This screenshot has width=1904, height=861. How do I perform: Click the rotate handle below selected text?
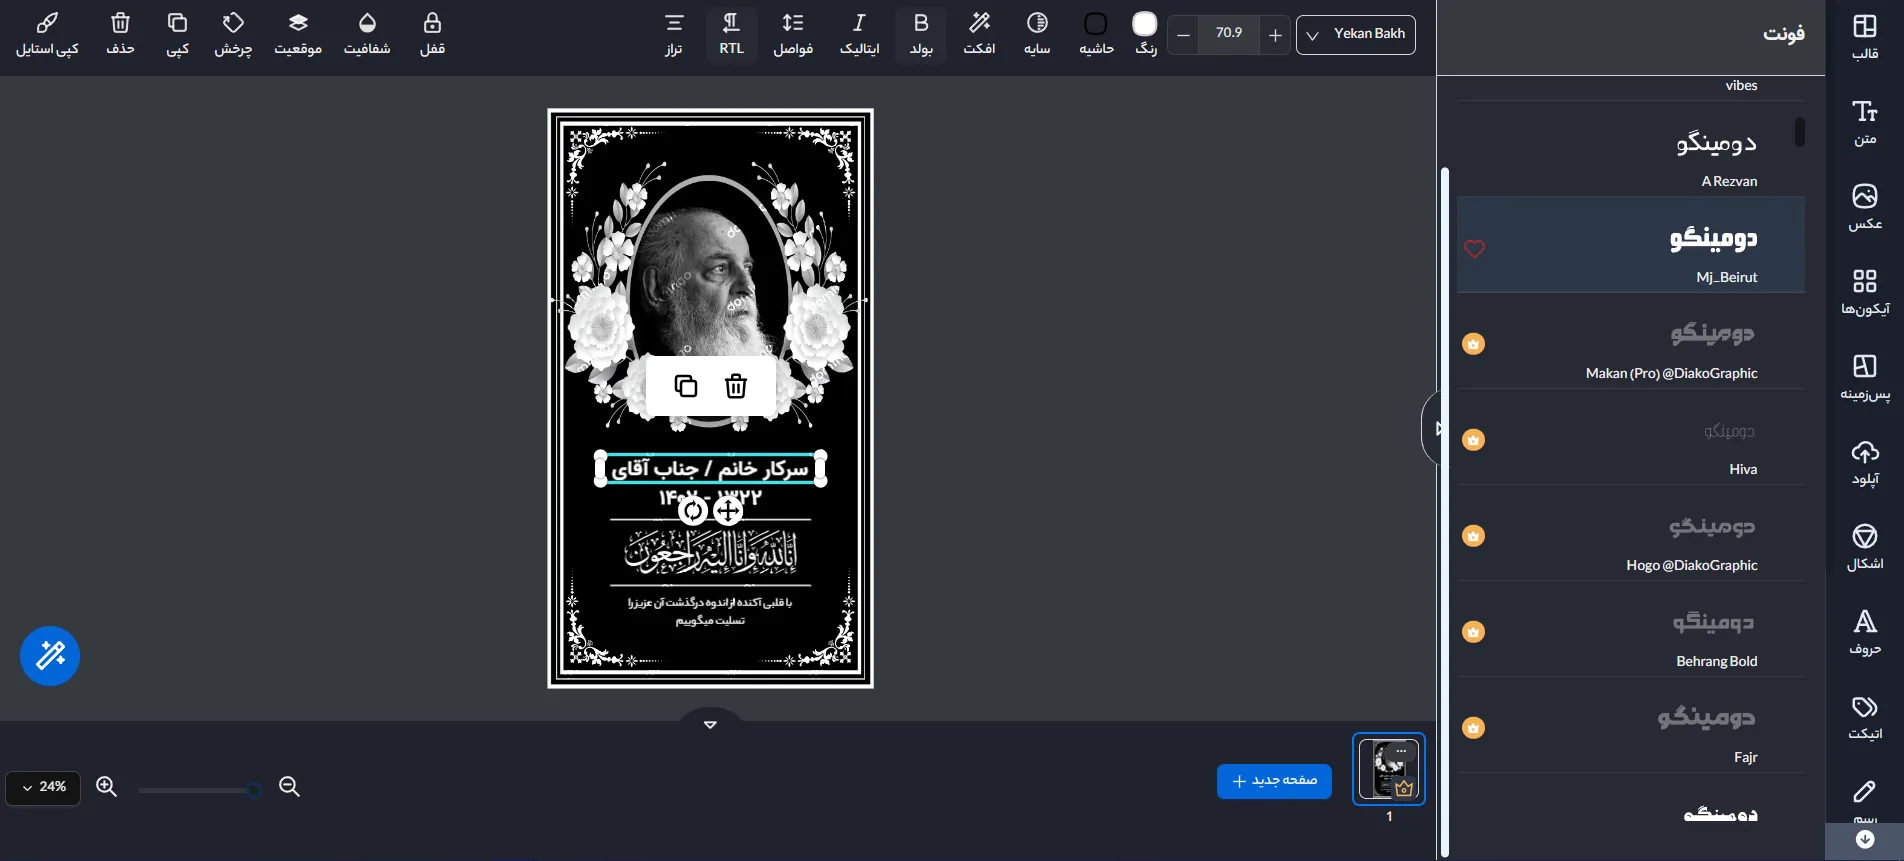[x=693, y=511]
